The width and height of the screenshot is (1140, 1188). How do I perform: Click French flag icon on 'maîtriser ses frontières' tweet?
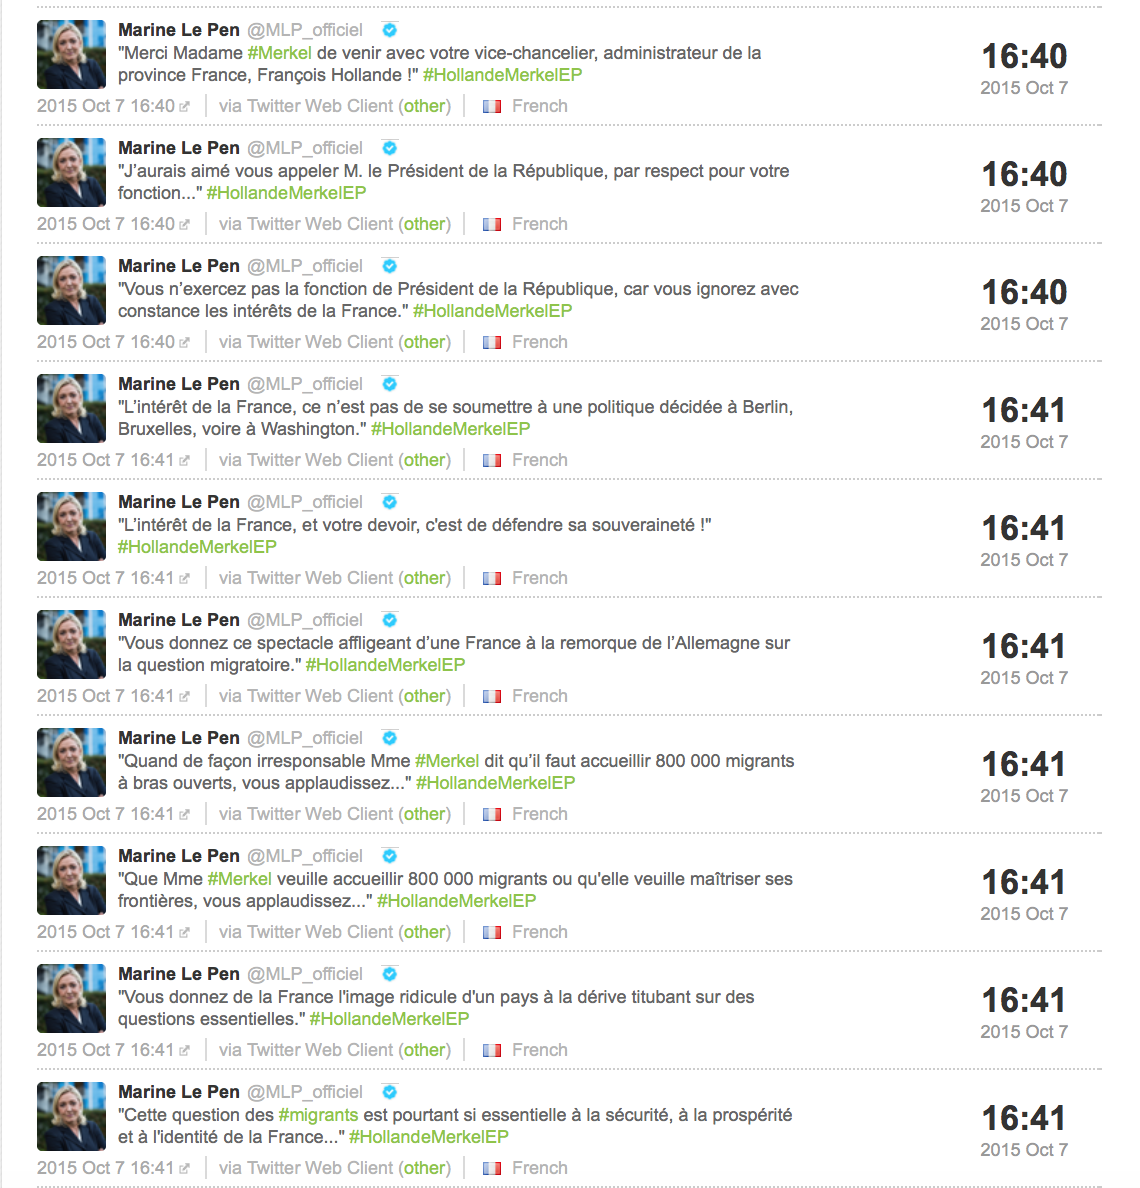click(492, 932)
